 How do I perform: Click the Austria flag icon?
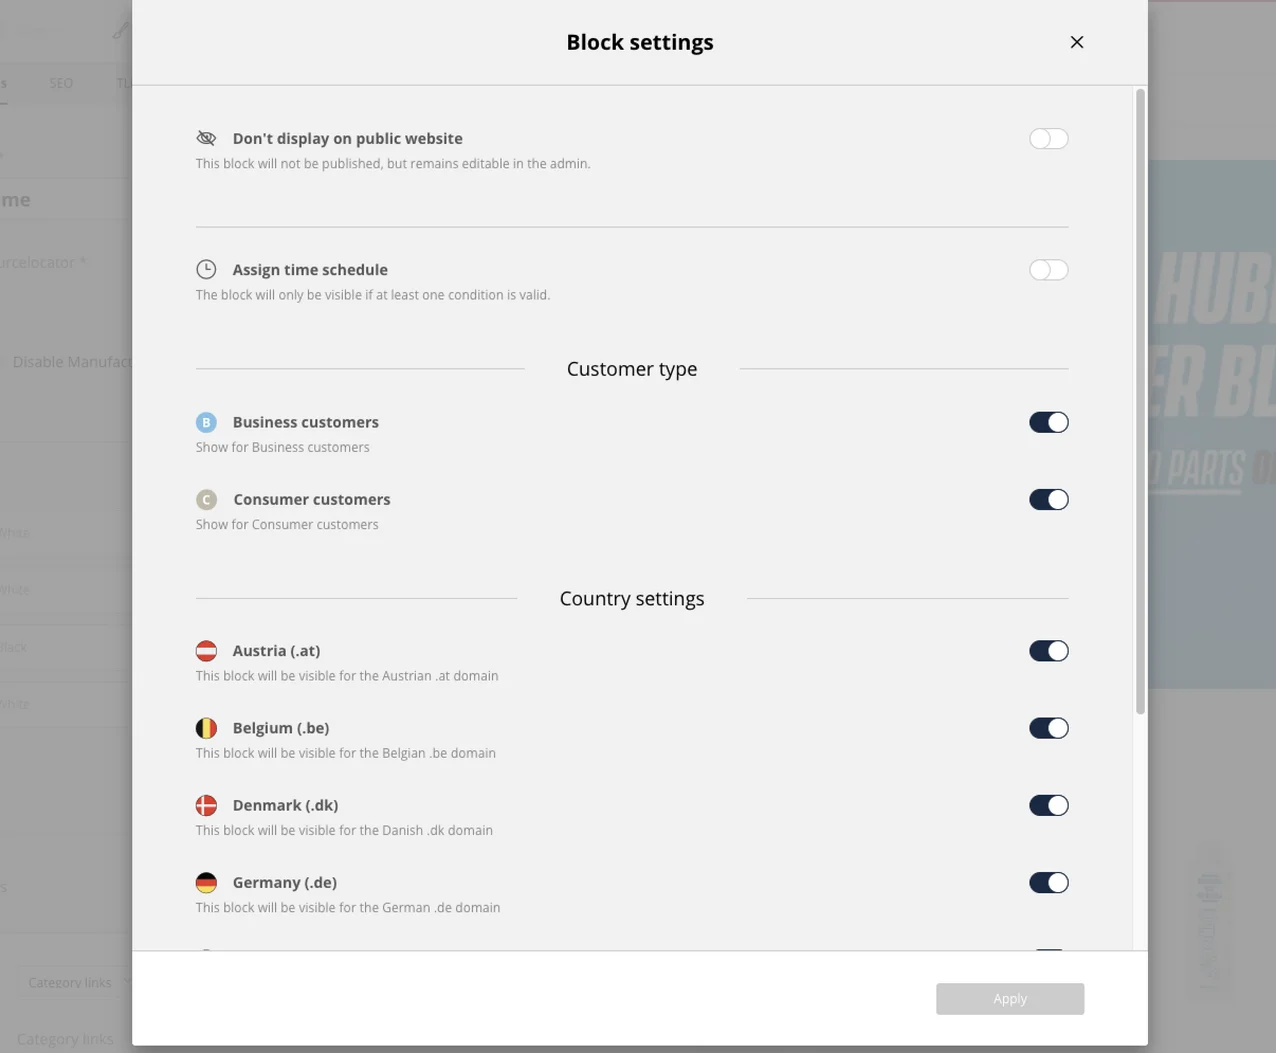pyautogui.click(x=206, y=651)
